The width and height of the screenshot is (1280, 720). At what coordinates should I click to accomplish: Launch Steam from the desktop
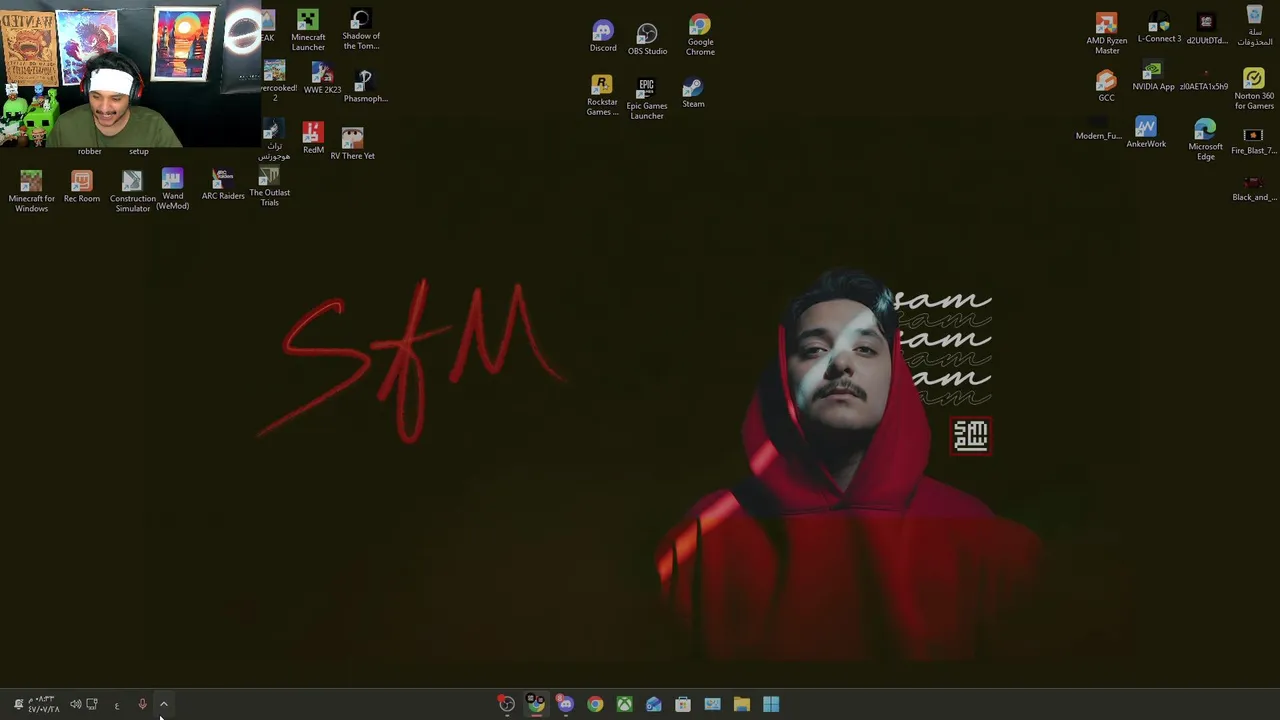click(693, 93)
